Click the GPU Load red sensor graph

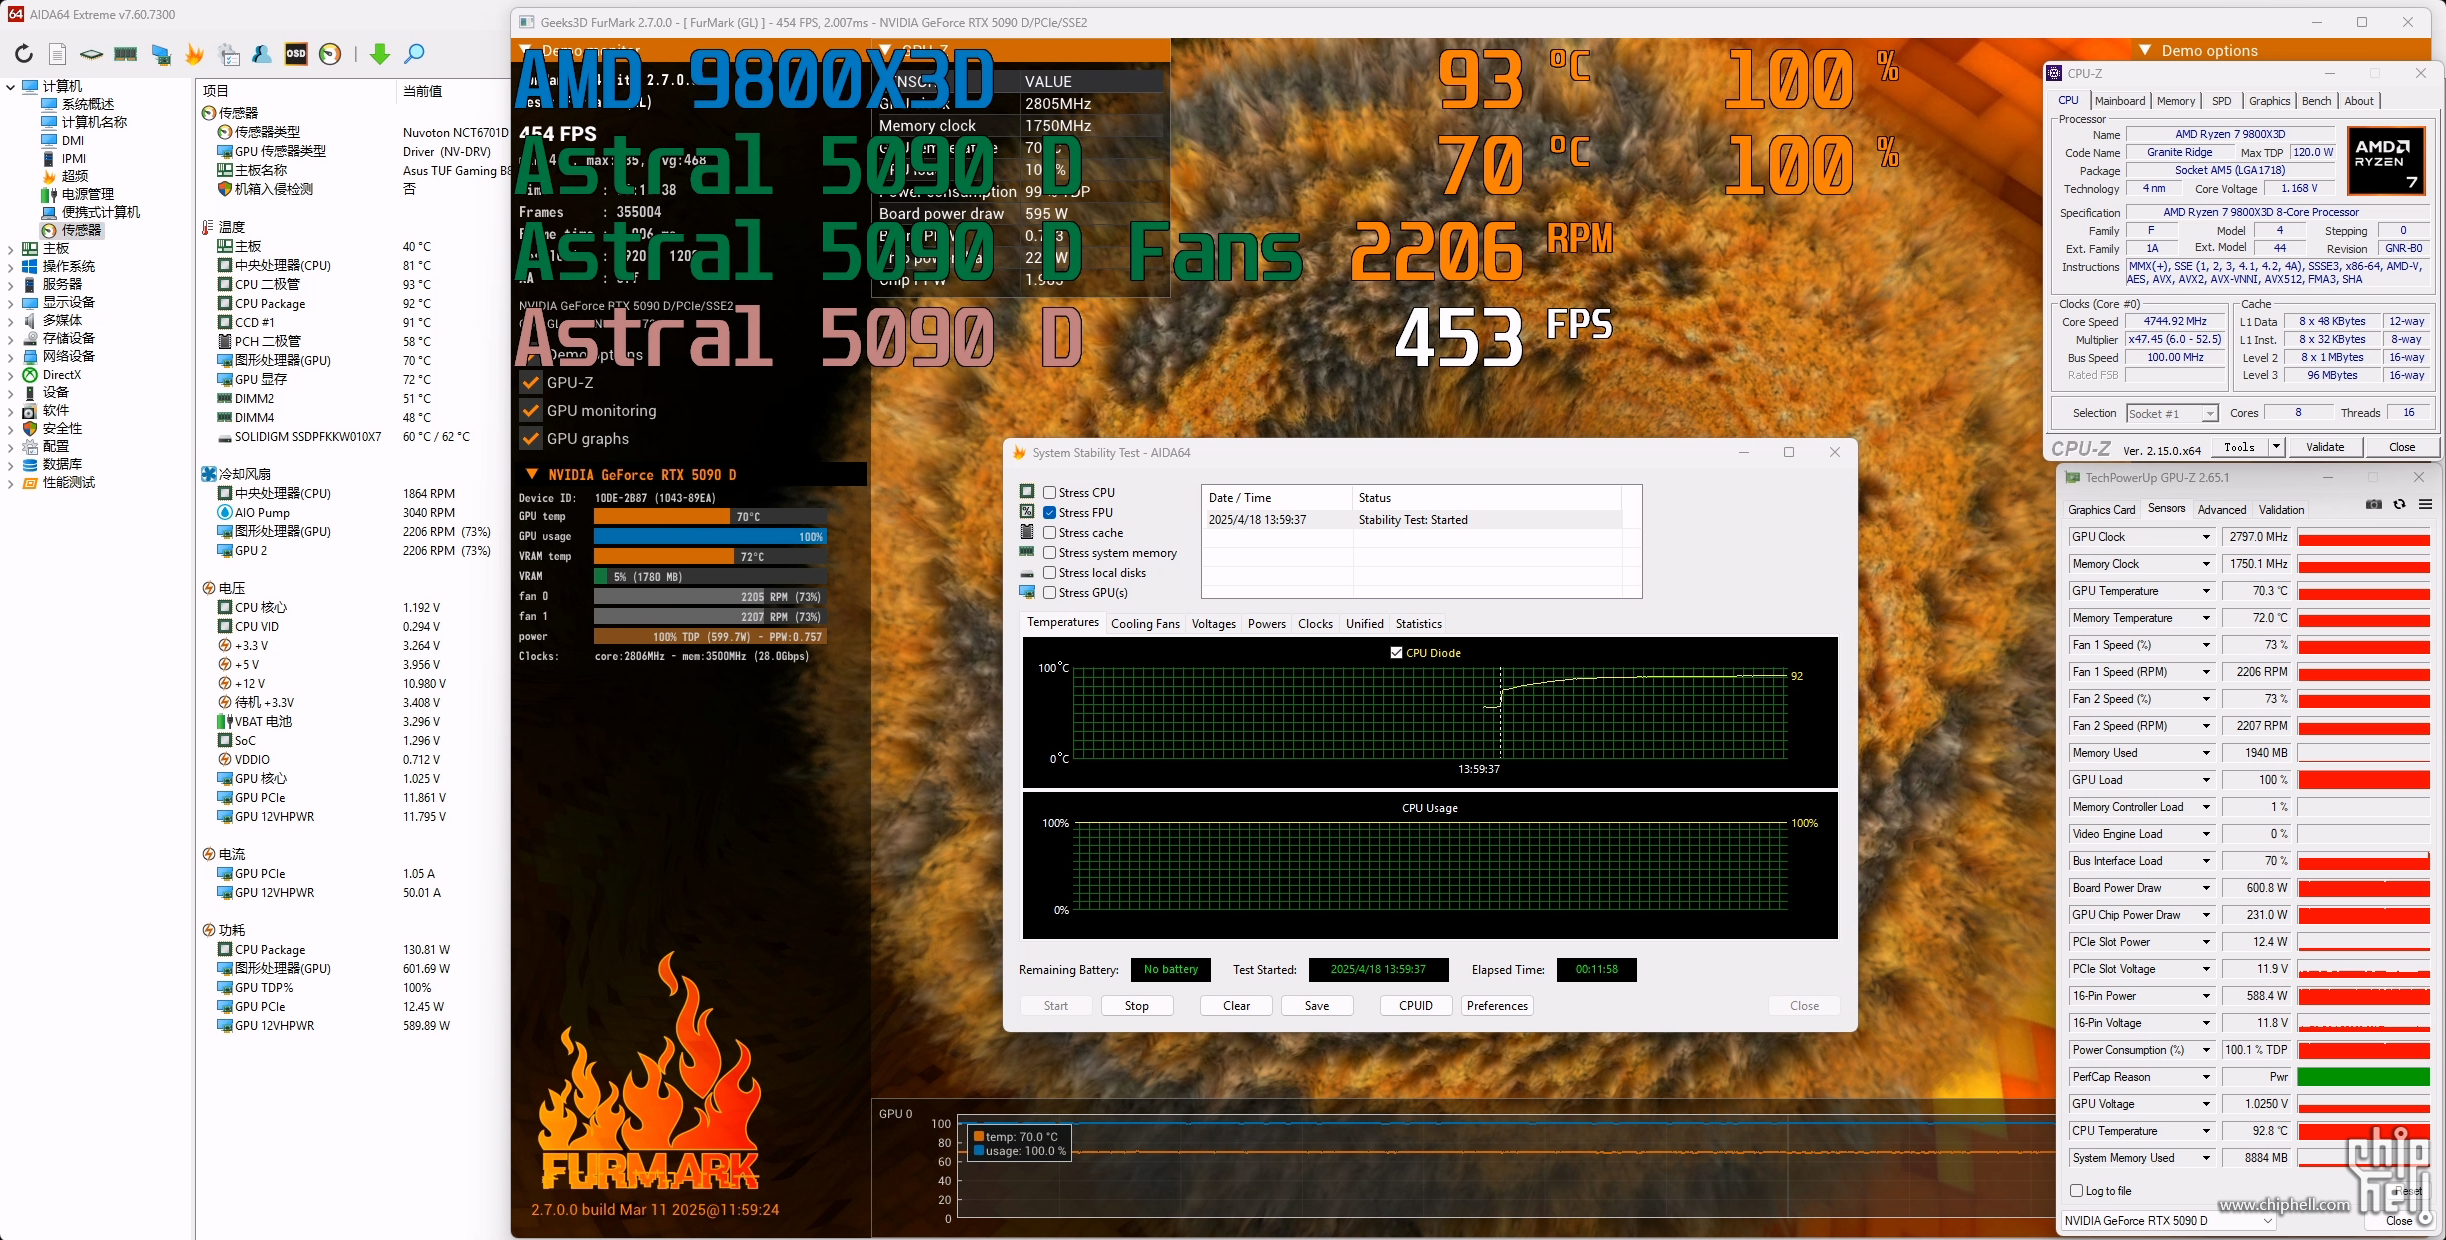pos(2363,780)
